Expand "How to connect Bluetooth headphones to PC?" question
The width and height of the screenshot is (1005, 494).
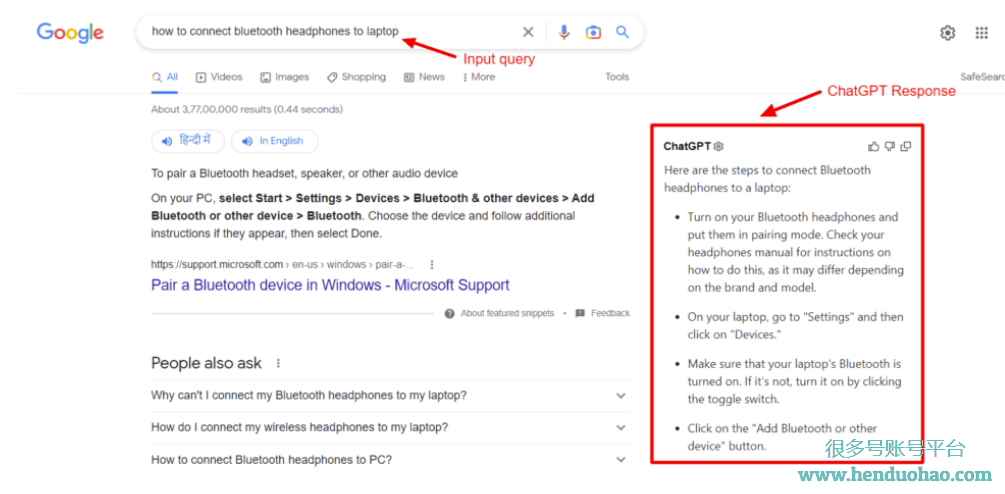click(390, 460)
